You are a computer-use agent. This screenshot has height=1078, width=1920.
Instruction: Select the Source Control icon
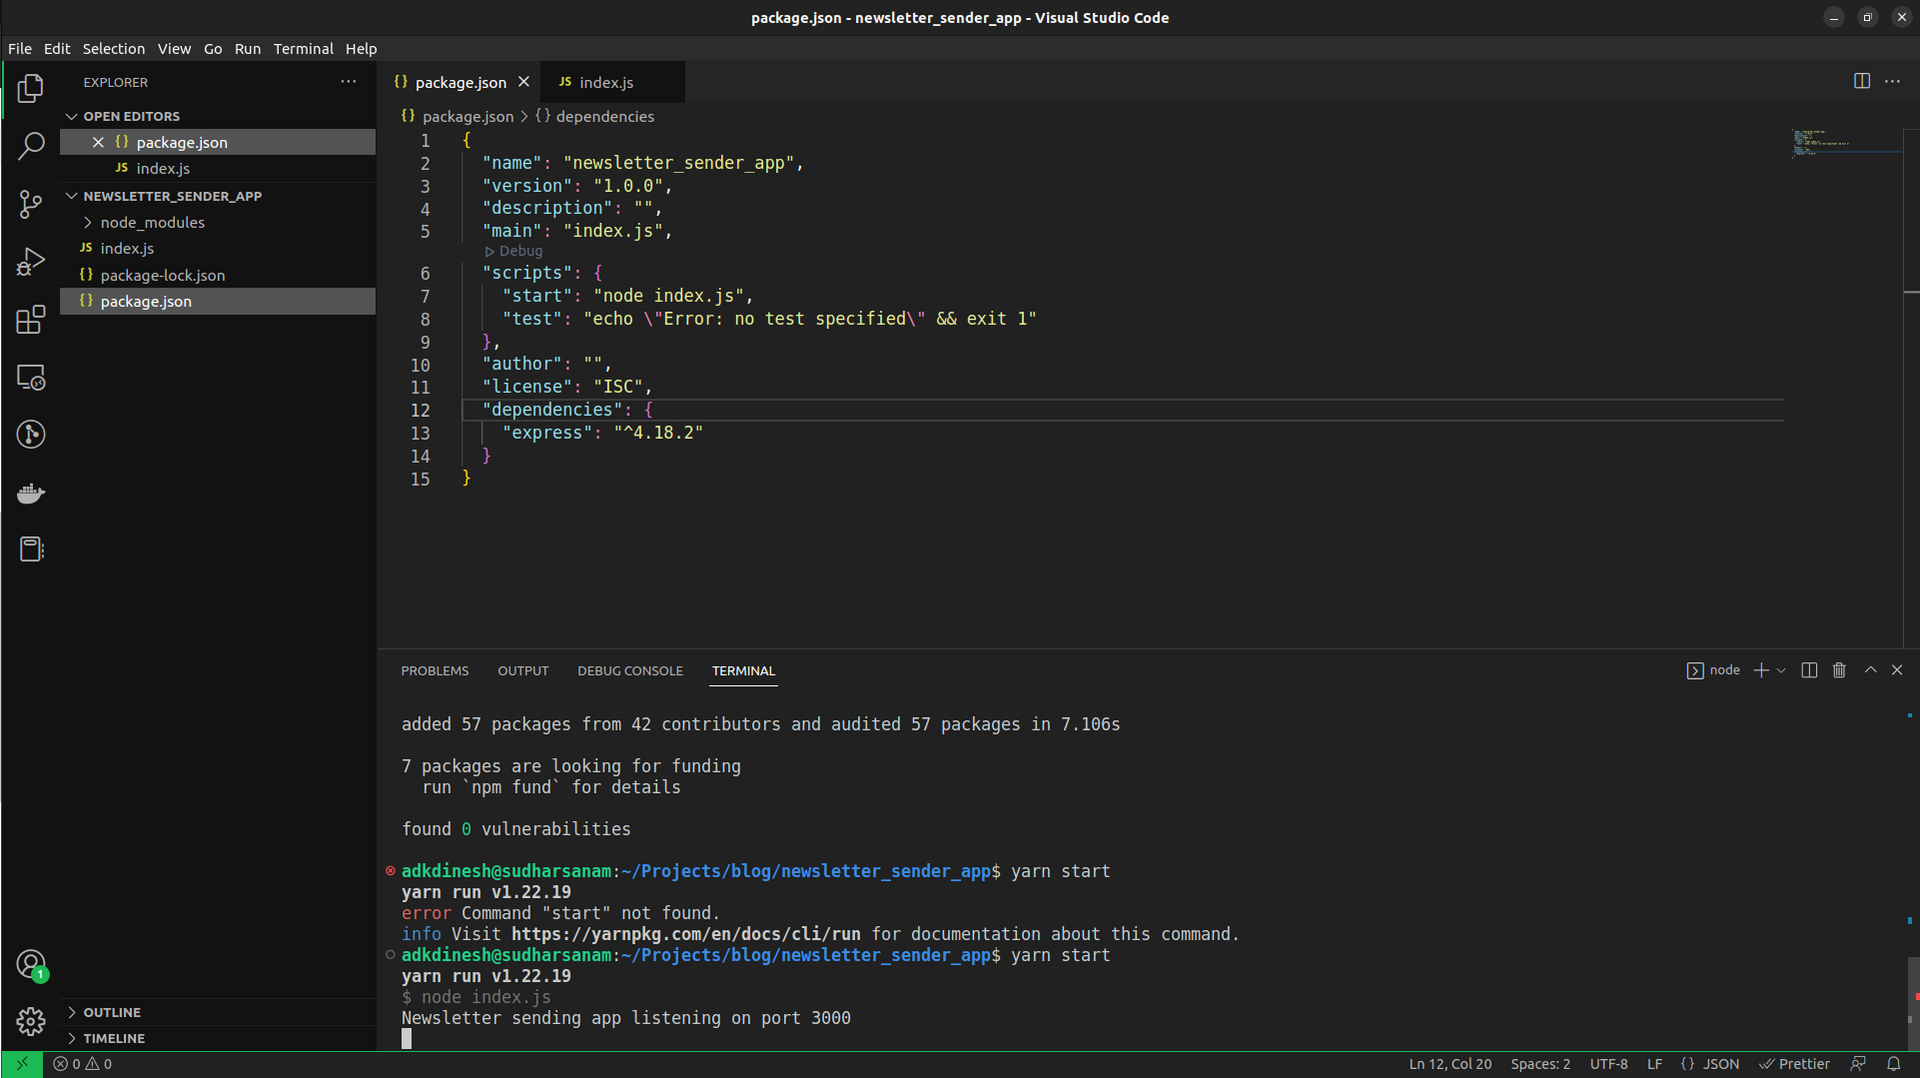[31, 204]
